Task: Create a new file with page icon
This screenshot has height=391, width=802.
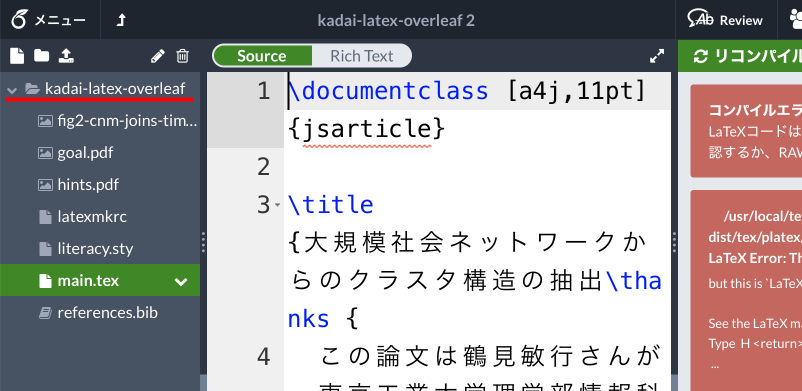Action: click(17, 56)
